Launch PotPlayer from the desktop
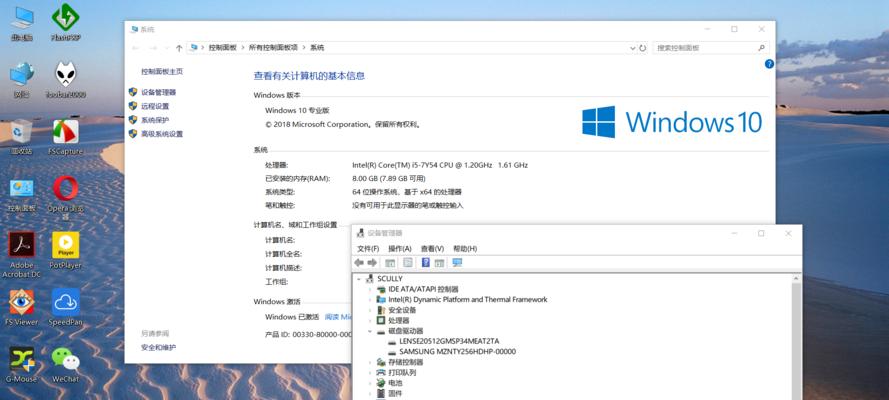The image size is (889, 400). 65,250
